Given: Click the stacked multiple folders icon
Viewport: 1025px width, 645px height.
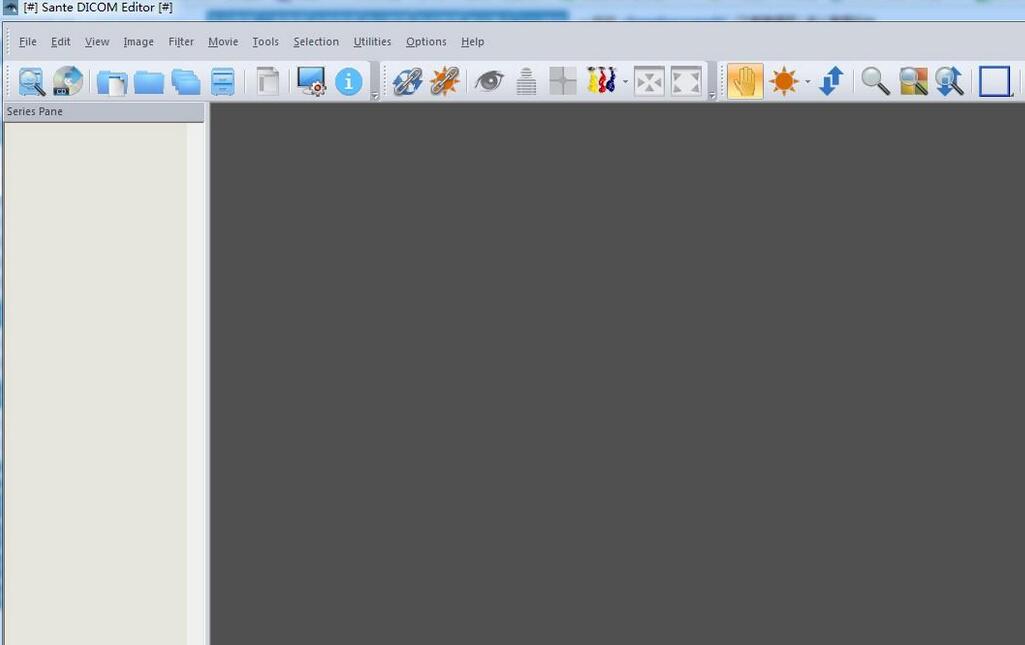Looking at the screenshot, I should click(x=186, y=82).
